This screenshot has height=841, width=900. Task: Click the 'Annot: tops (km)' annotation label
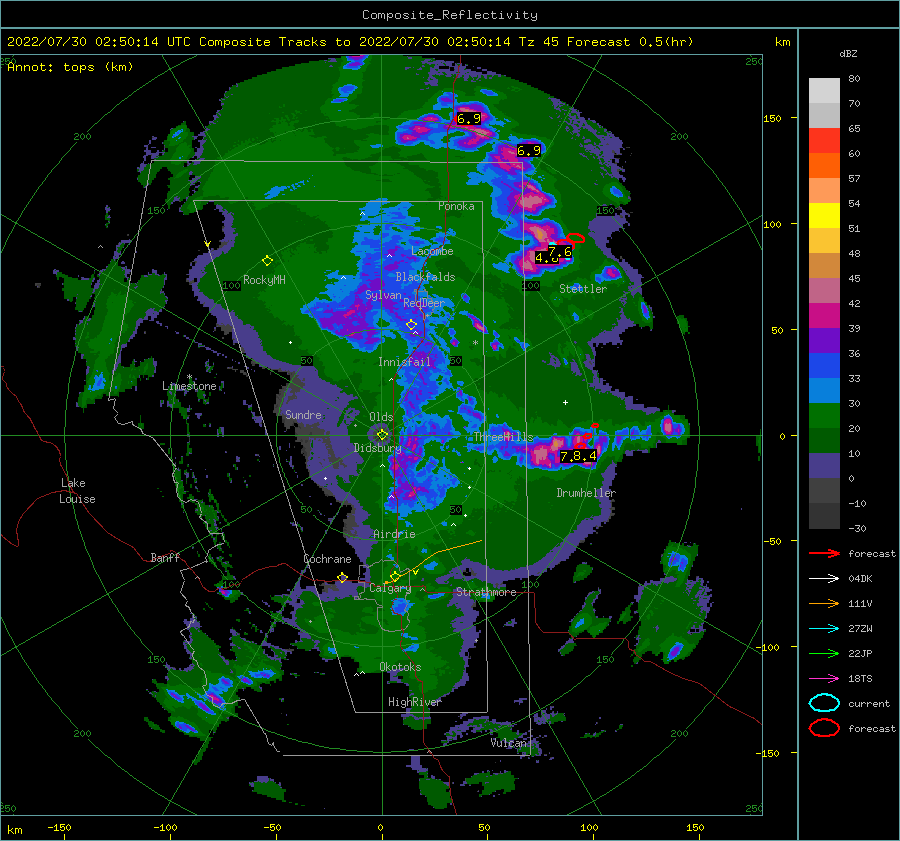pos(70,67)
